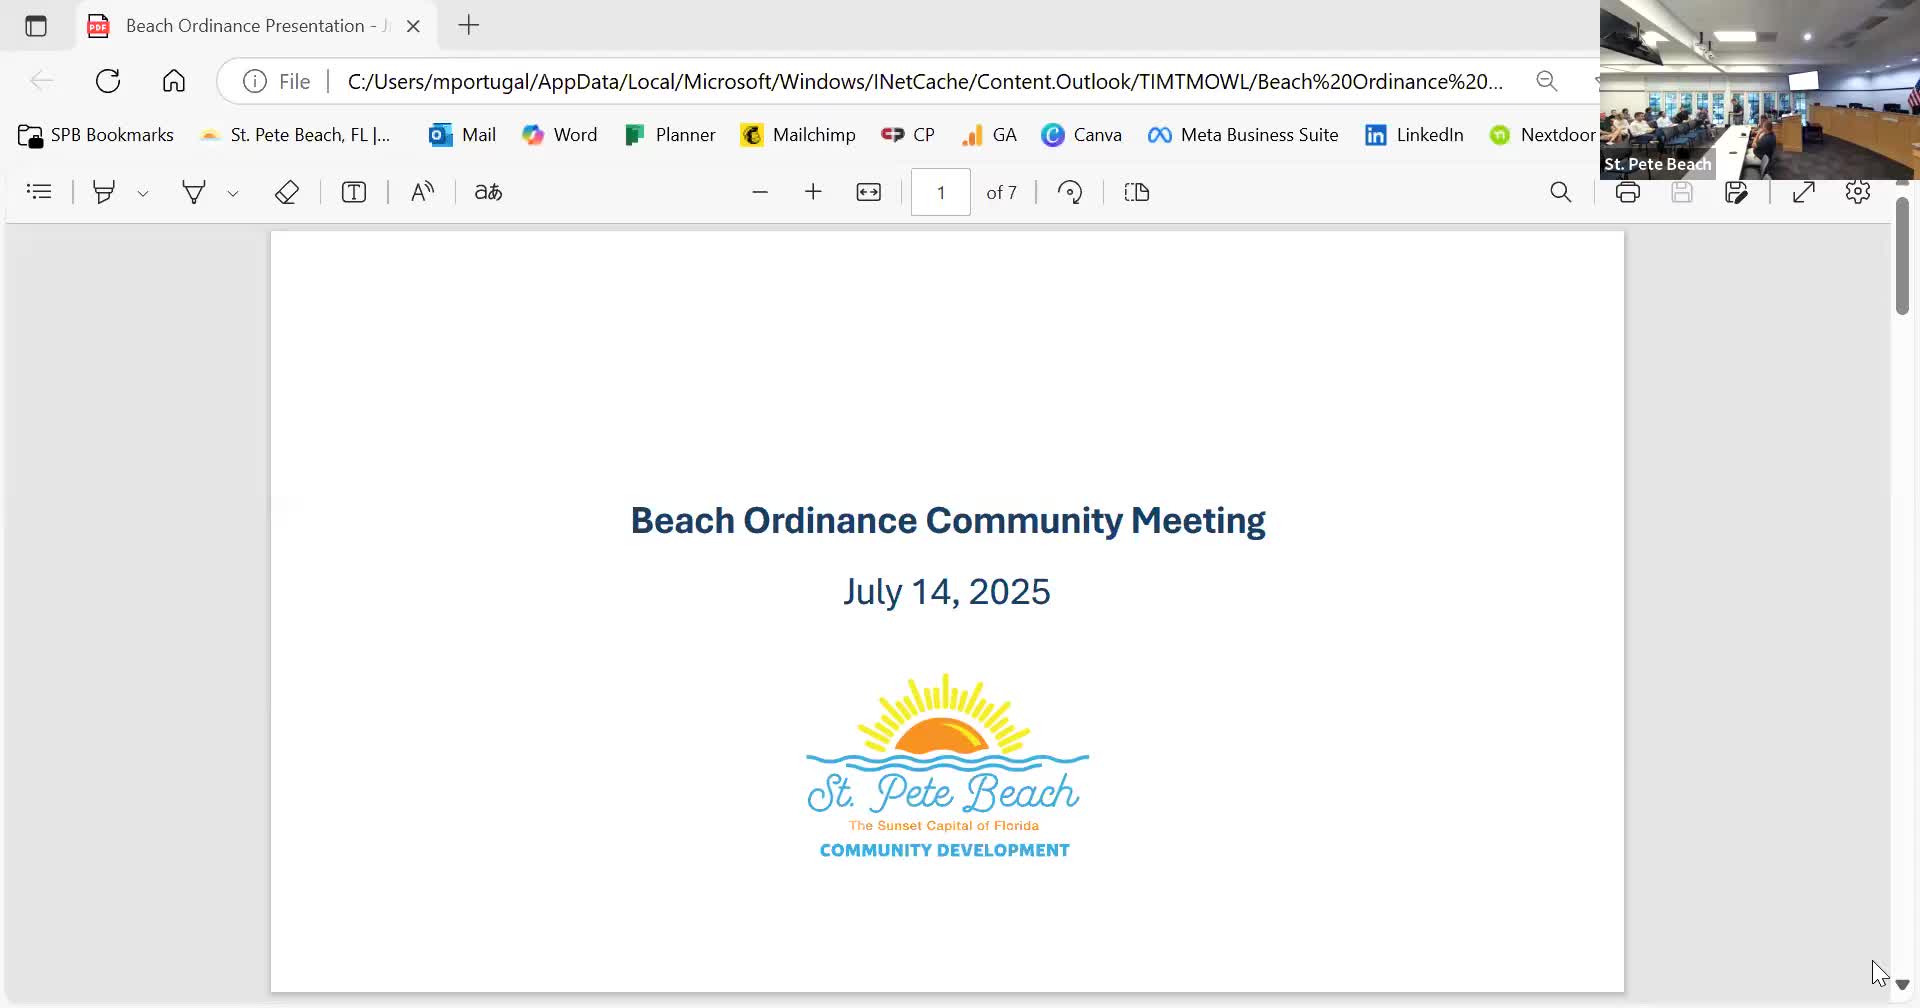Toggle fit to width view
This screenshot has width=1920, height=1008.
click(868, 192)
